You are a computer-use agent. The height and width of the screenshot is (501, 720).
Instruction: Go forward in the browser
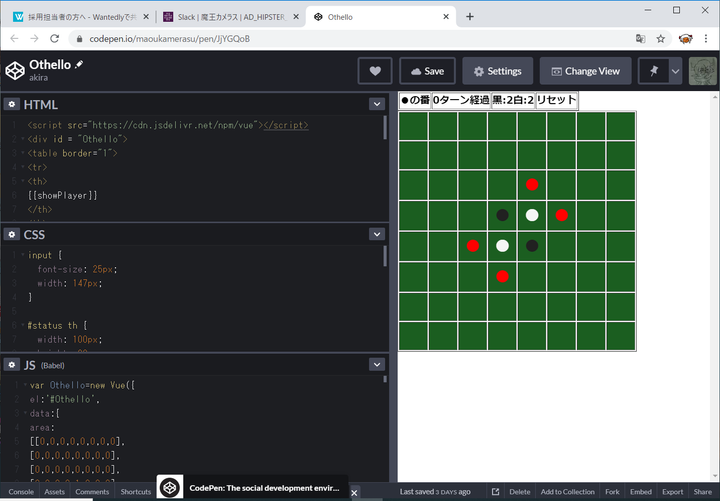point(34,39)
